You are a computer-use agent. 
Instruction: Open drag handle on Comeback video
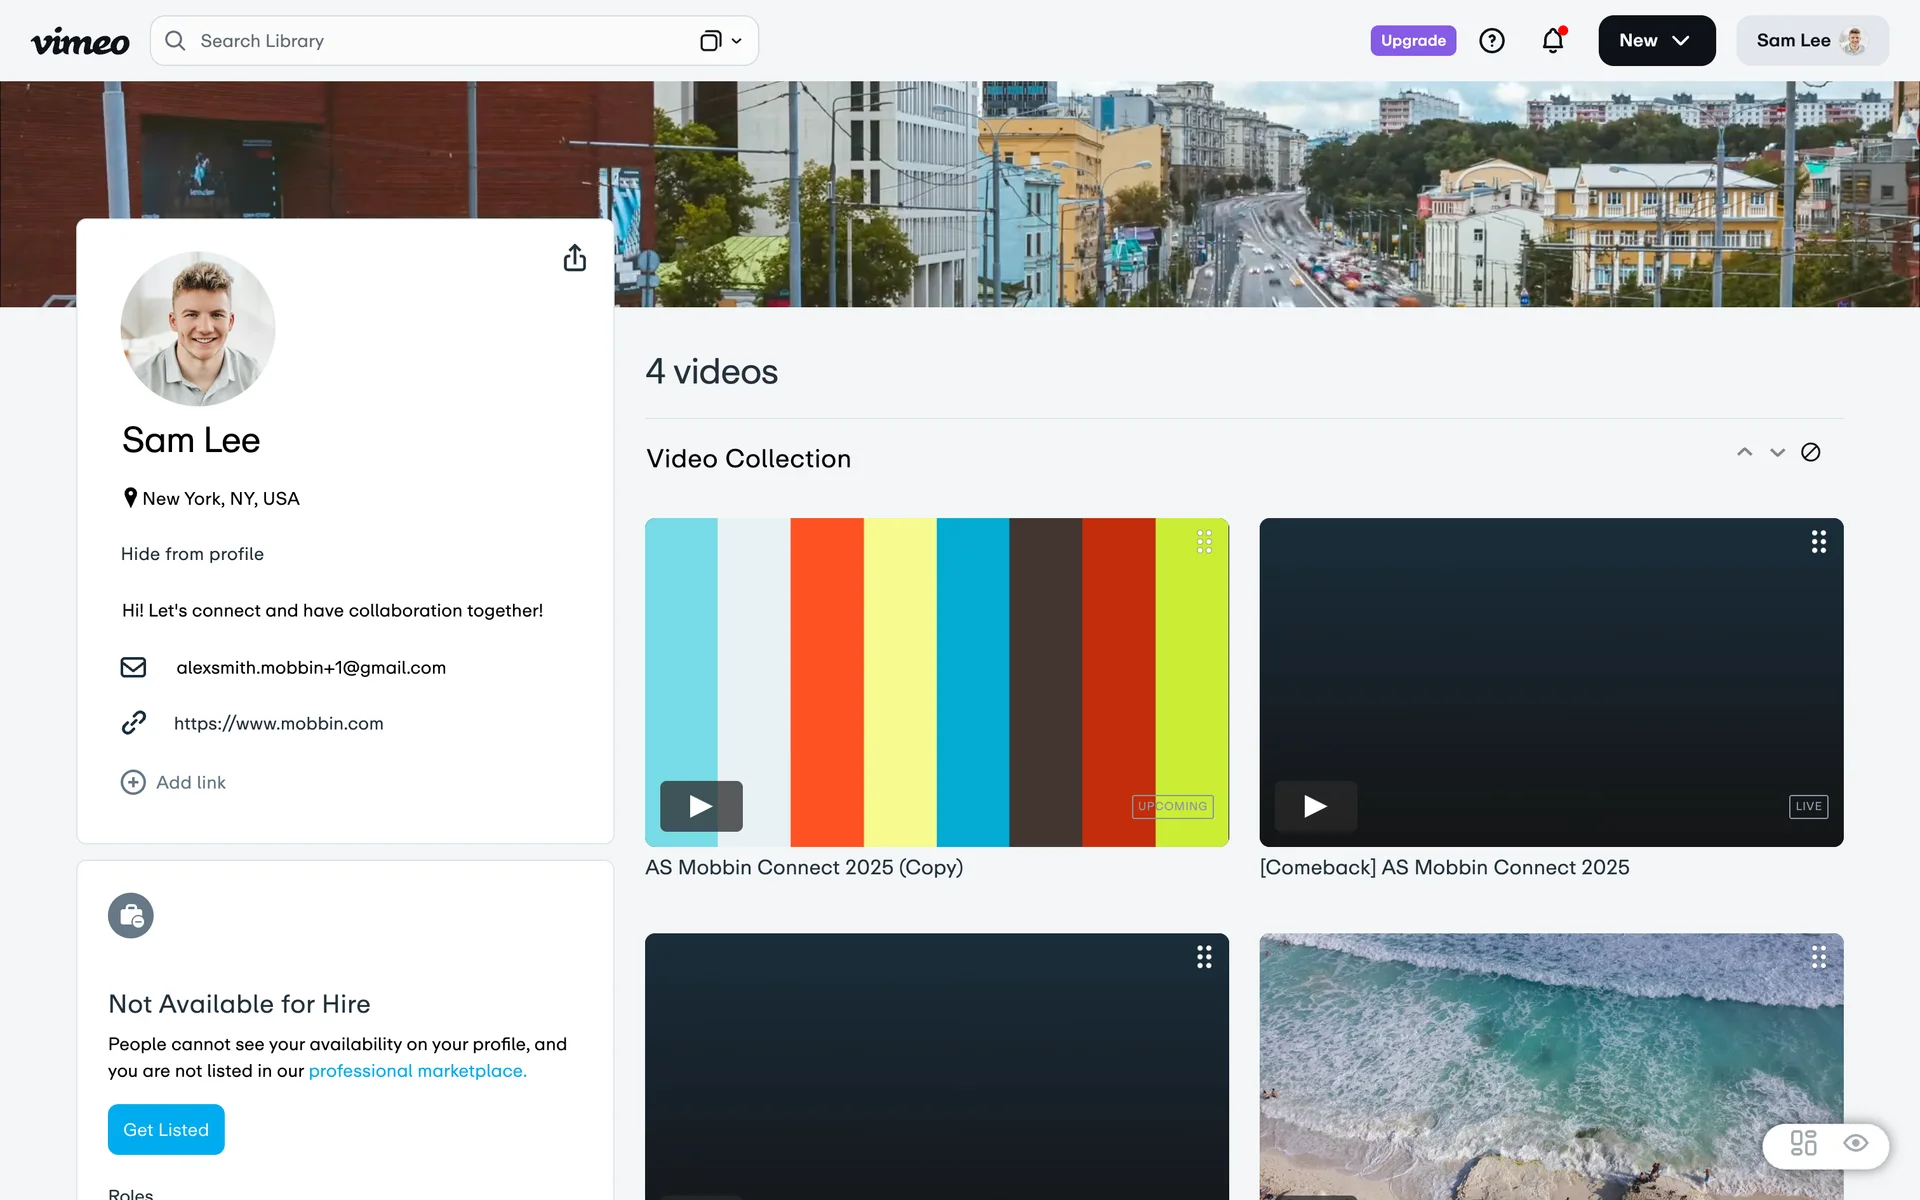1818,542
